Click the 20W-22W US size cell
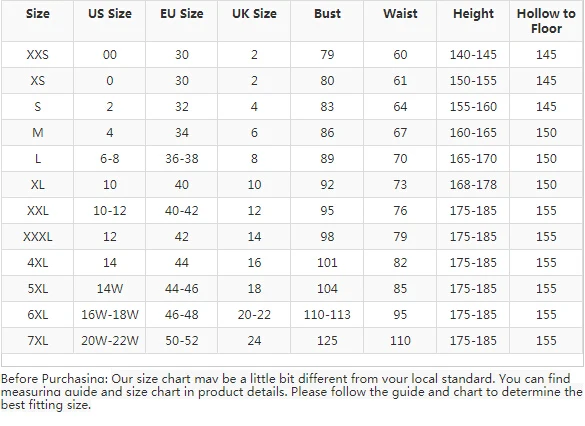 click(110, 341)
